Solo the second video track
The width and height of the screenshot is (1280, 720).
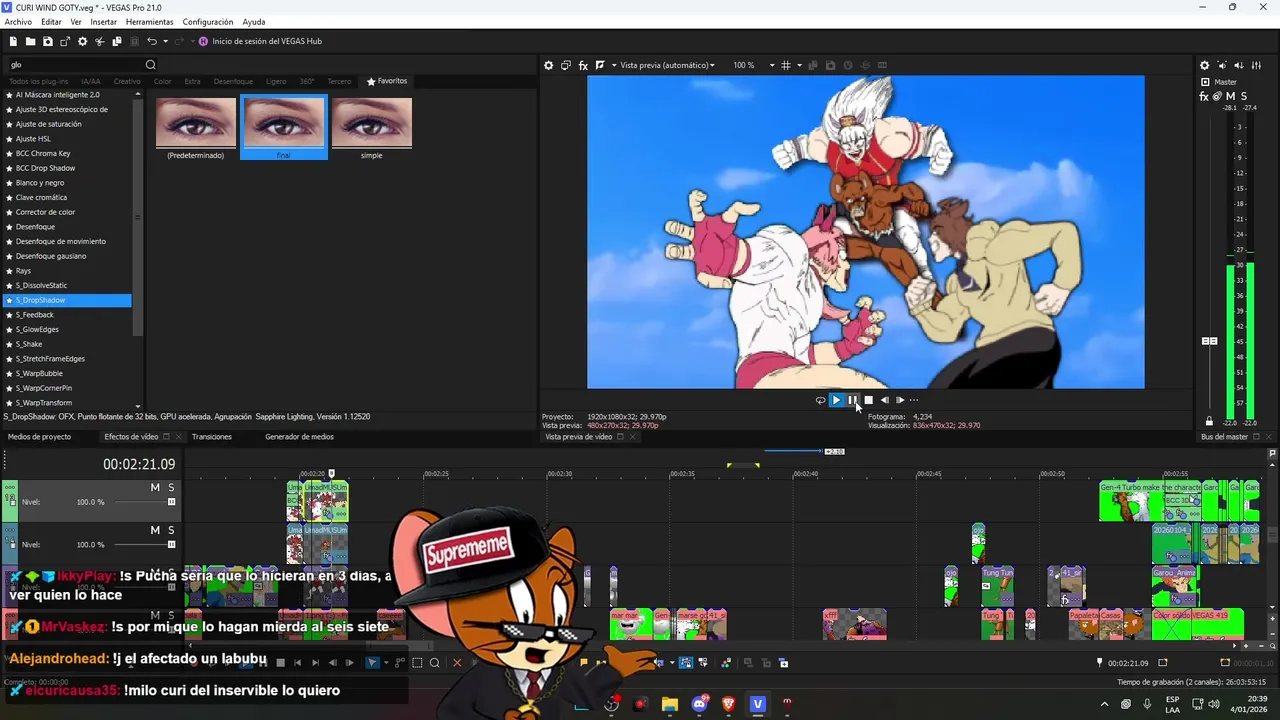(171, 530)
